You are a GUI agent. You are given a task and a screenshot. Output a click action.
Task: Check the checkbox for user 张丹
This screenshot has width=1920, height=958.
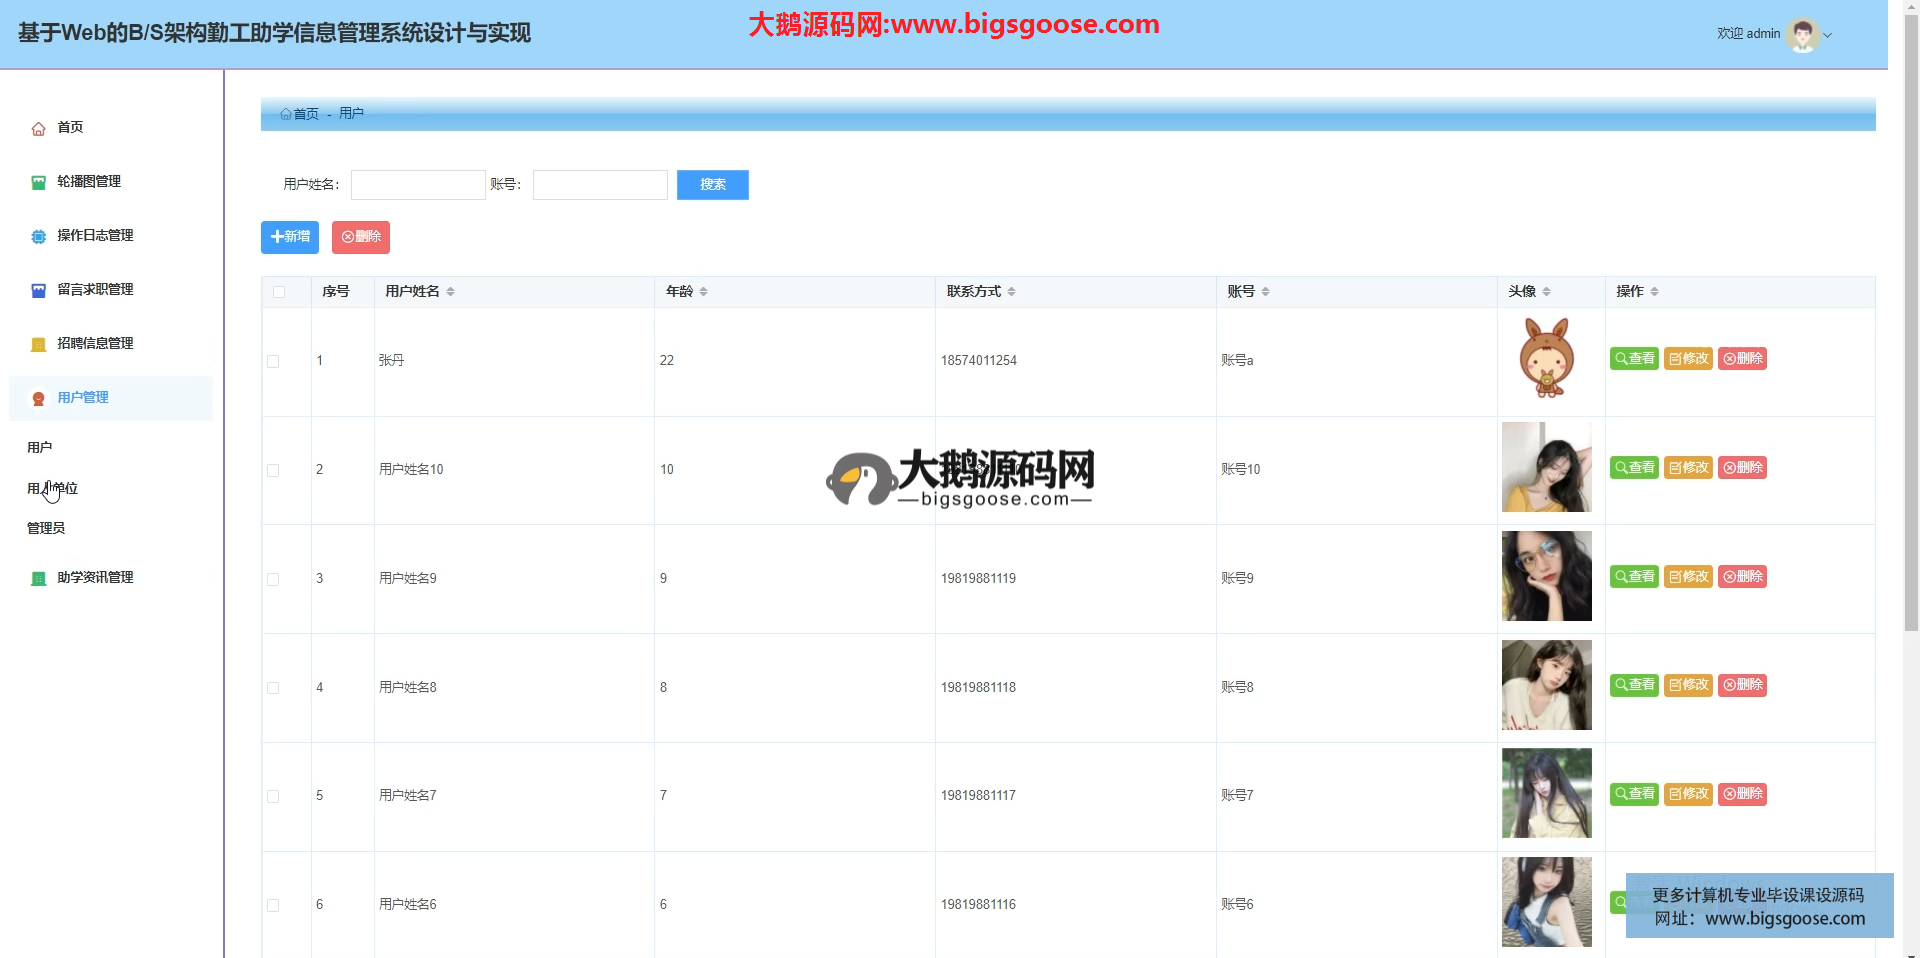273,362
